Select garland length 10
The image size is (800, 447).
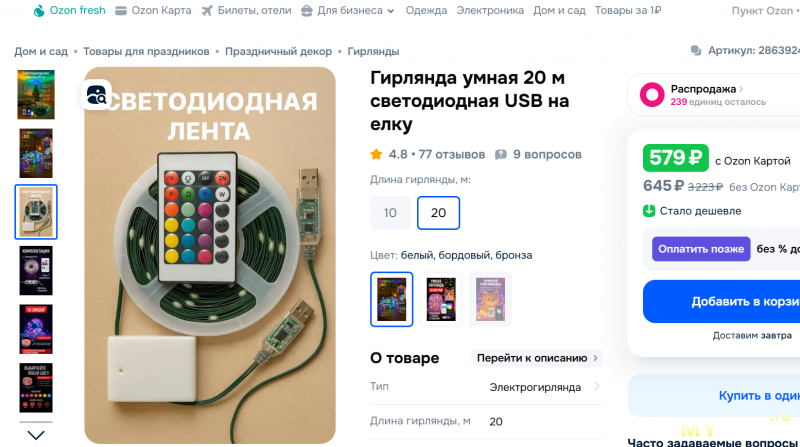(x=390, y=213)
